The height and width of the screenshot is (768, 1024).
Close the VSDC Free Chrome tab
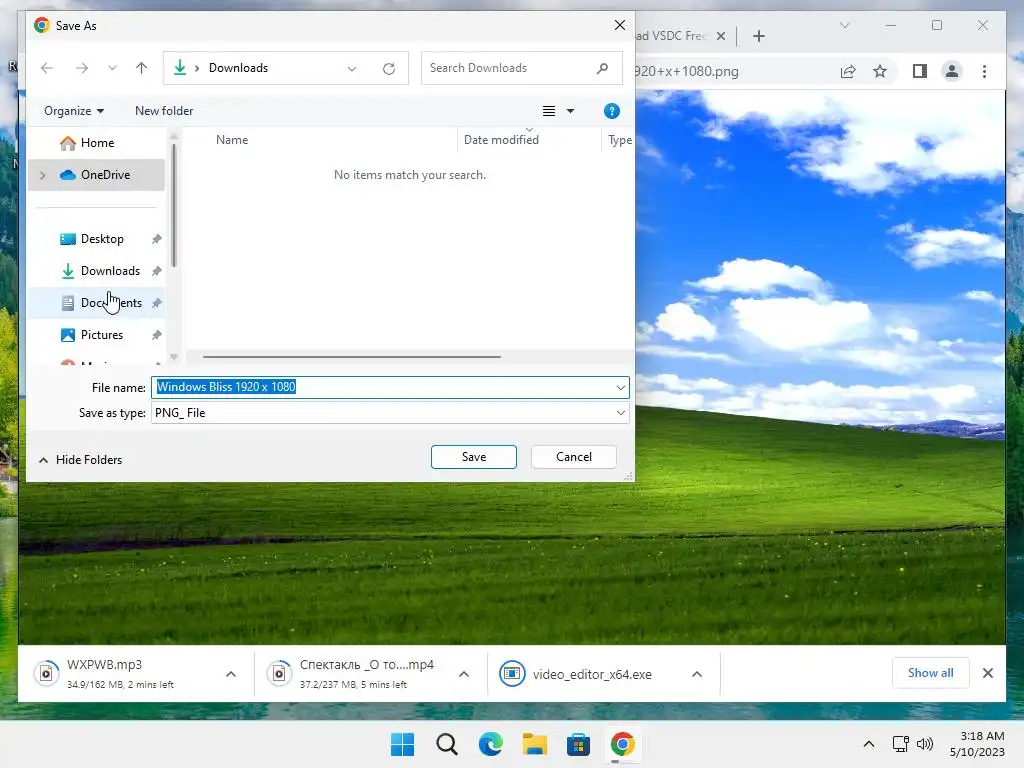[721, 36]
